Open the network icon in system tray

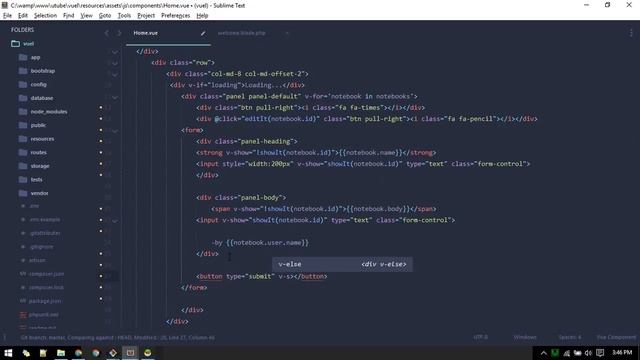coord(567,353)
